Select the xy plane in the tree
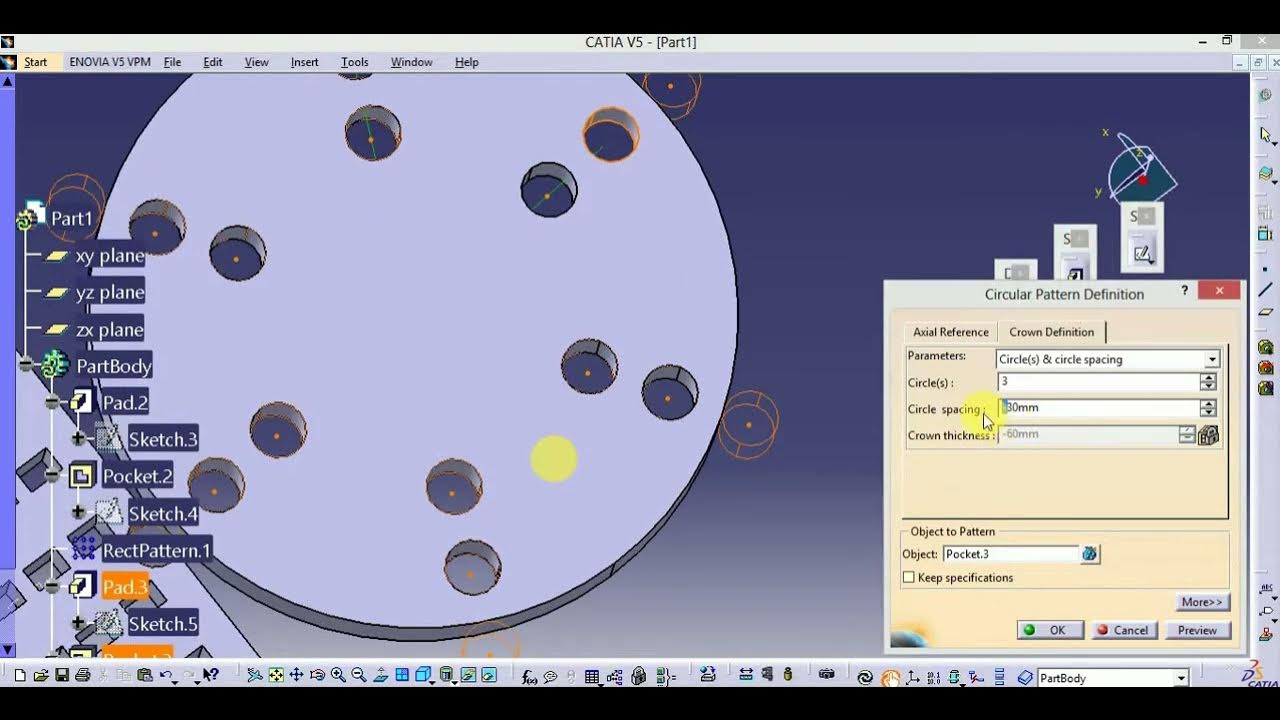 [110, 256]
